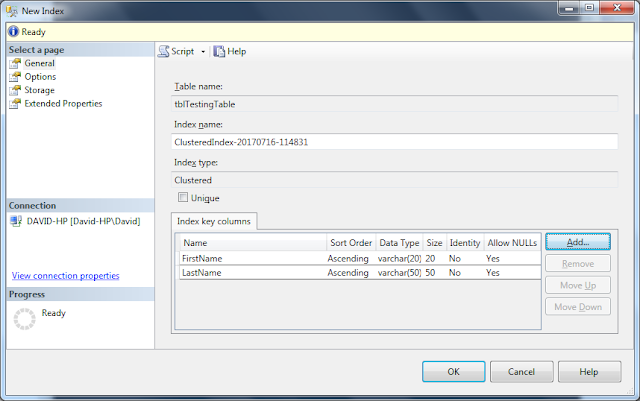The height and width of the screenshot is (401, 640).
Task: Click the OK button
Action: coord(453,372)
